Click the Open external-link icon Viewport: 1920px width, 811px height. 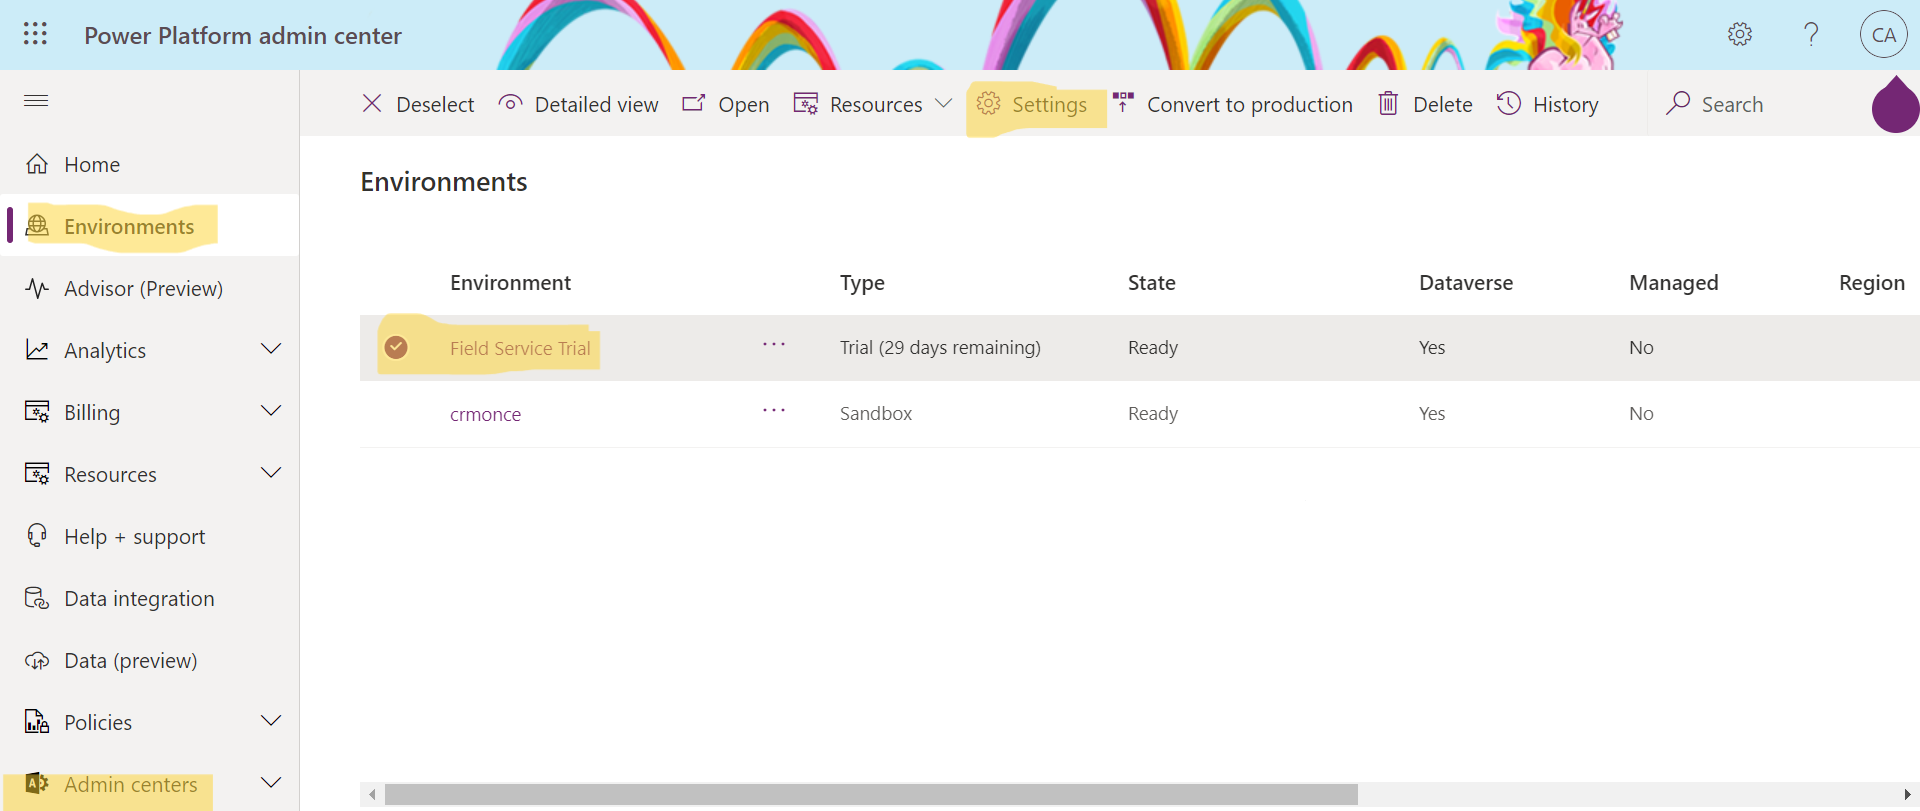(x=693, y=103)
